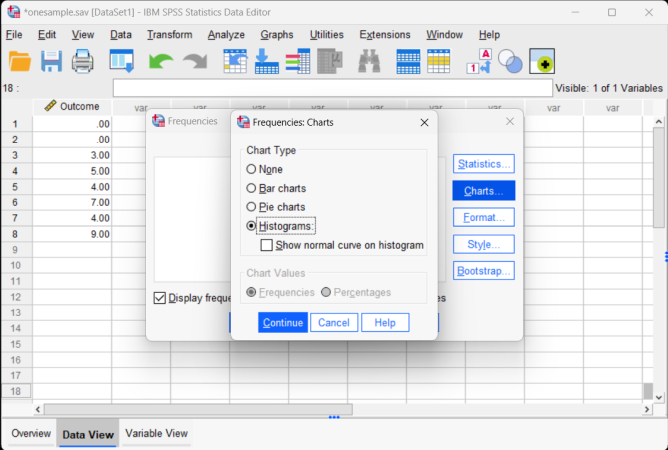Open Style... in Frequencies dialog
Viewport: 668px width, 450px height.
tap(484, 244)
